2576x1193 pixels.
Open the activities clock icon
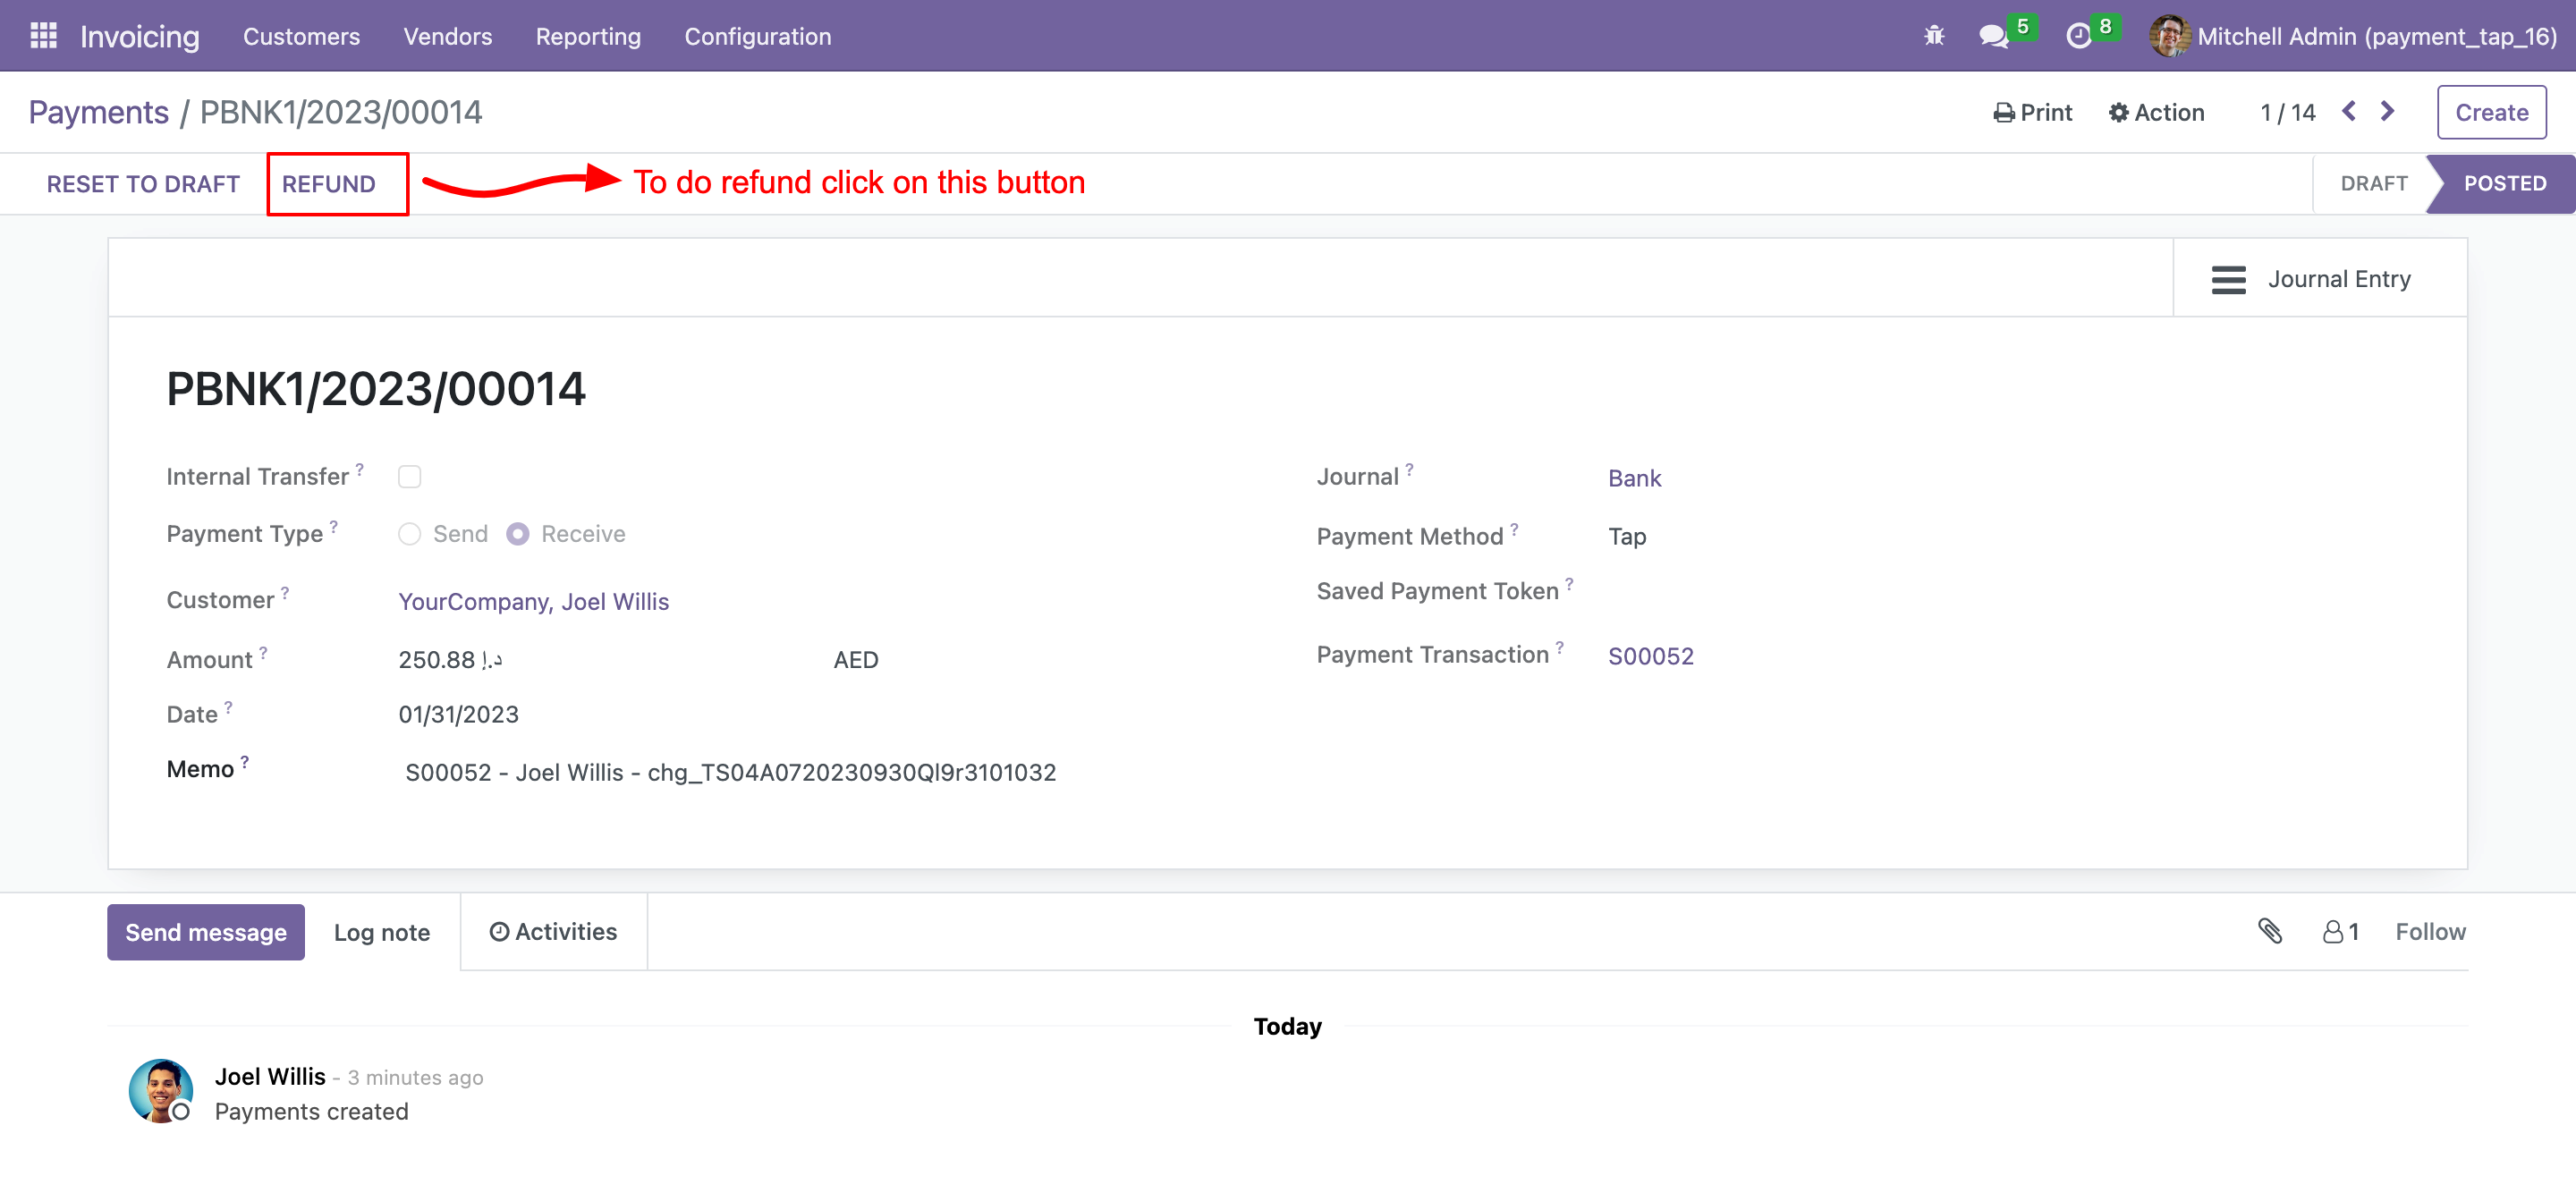pos(2078,36)
